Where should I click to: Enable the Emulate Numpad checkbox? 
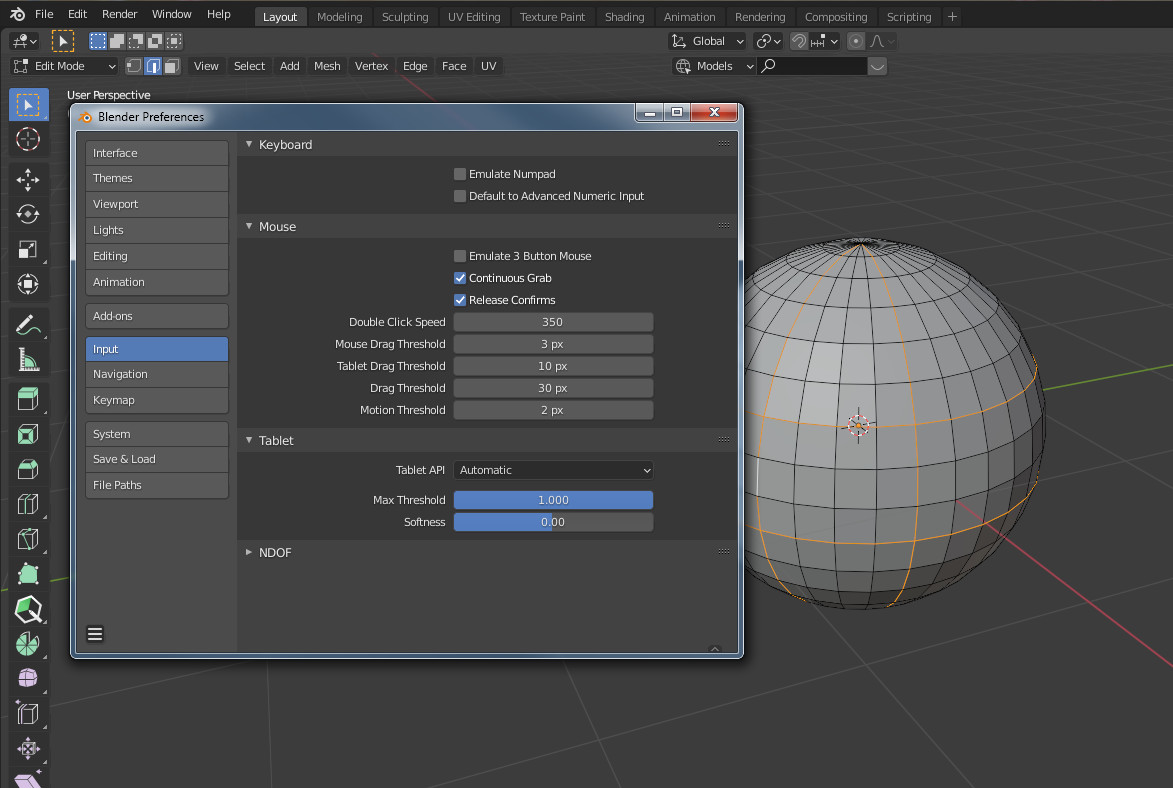(460, 174)
